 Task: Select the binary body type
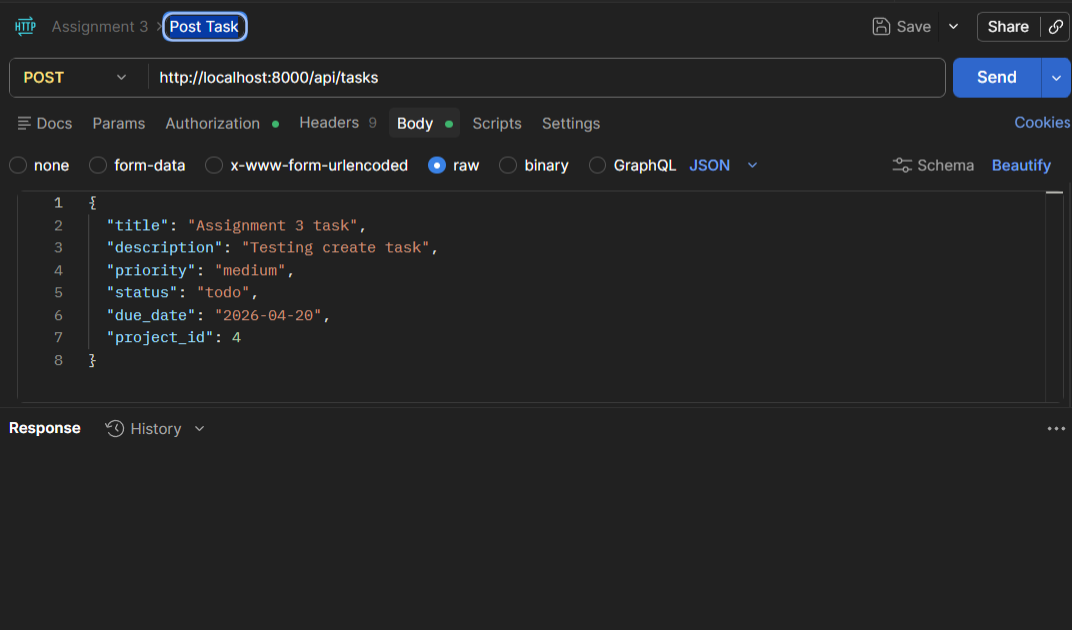508,166
